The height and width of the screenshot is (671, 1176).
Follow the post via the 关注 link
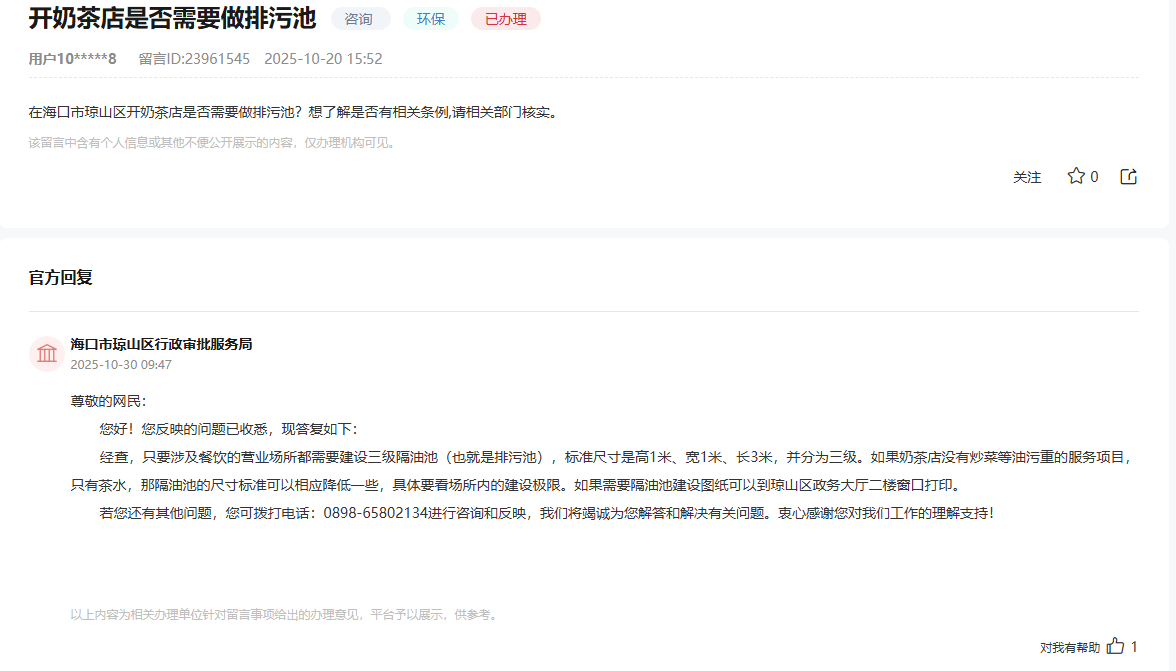(x=1026, y=176)
